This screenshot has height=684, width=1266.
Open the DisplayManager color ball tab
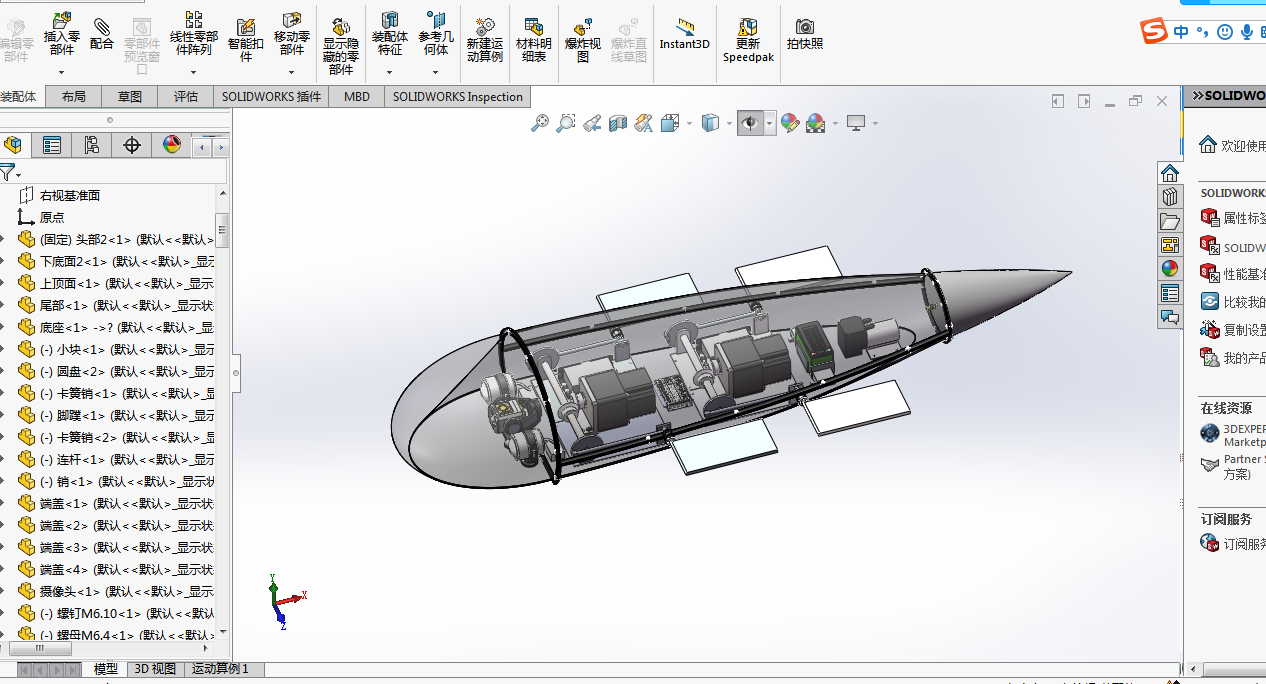pyautogui.click(x=172, y=146)
